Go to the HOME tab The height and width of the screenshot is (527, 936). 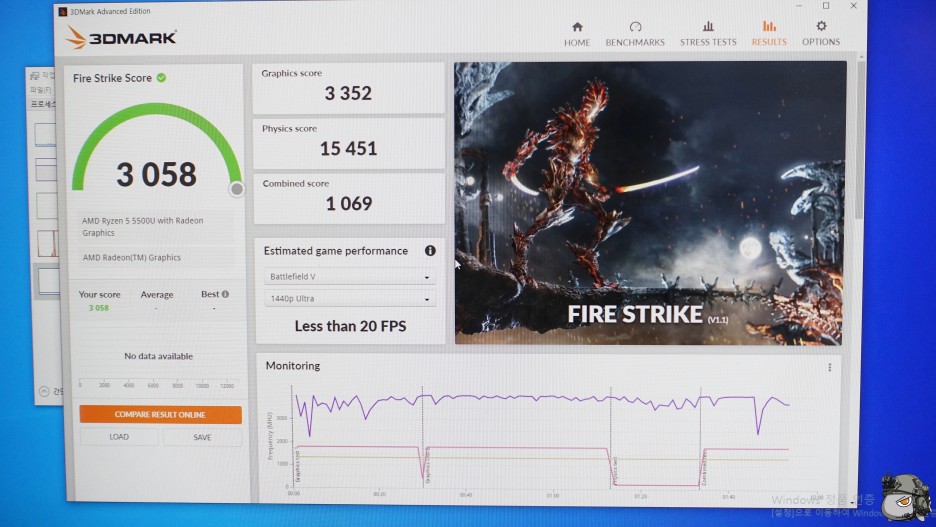(577, 34)
